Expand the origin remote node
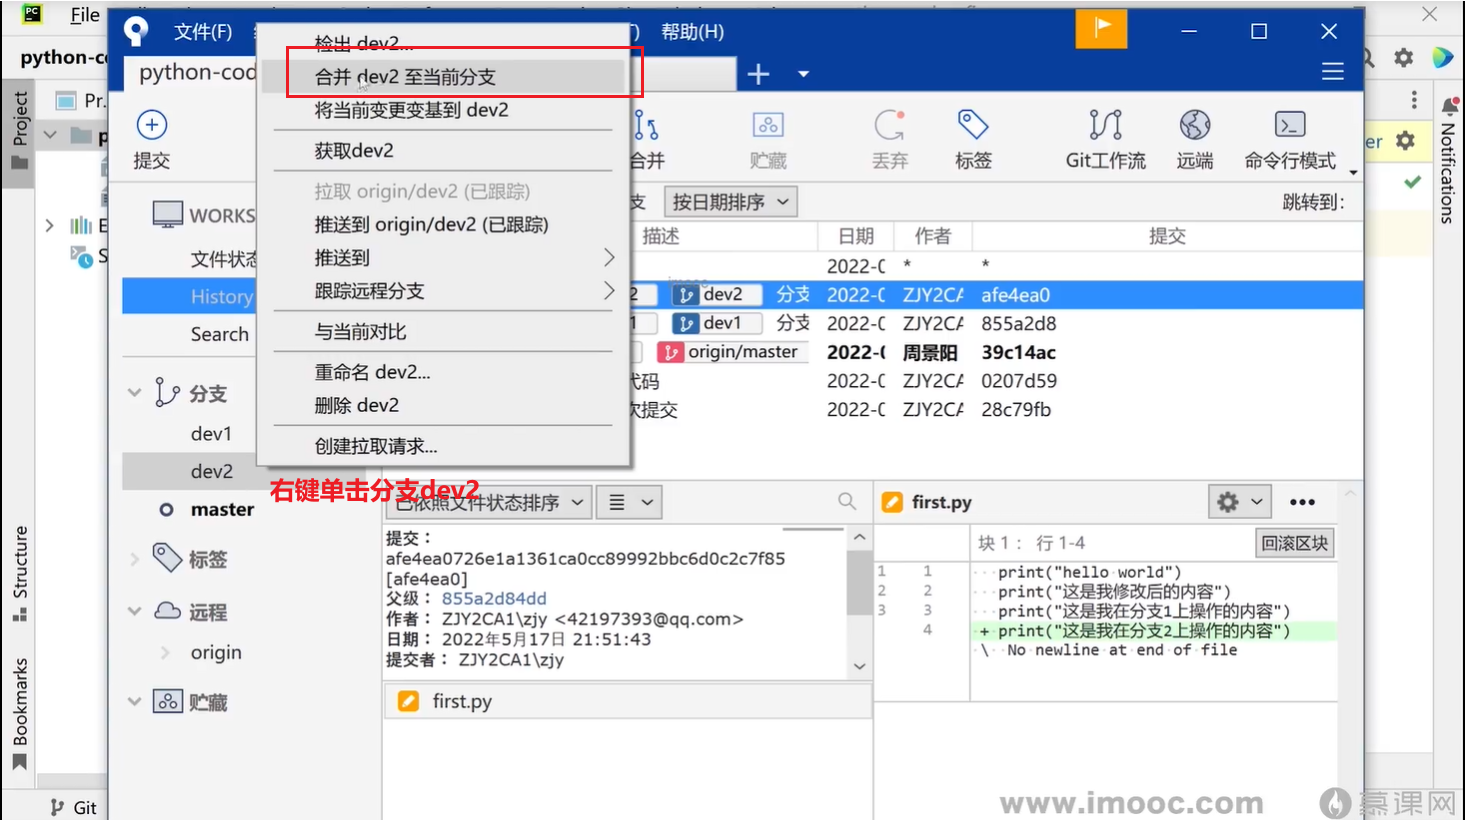Viewport: 1465px width, 820px height. 165,653
